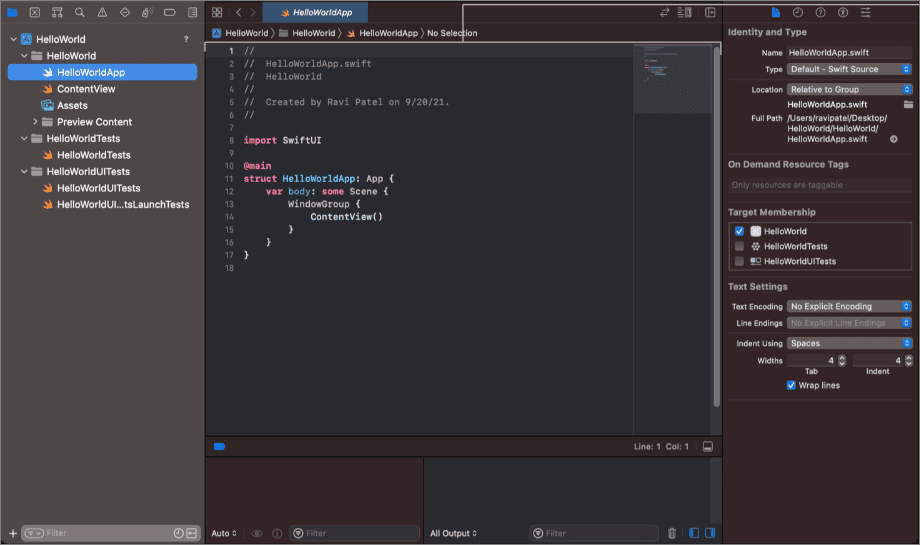
Task: Open the History inspector clock icon
Action: pos(798,13)
